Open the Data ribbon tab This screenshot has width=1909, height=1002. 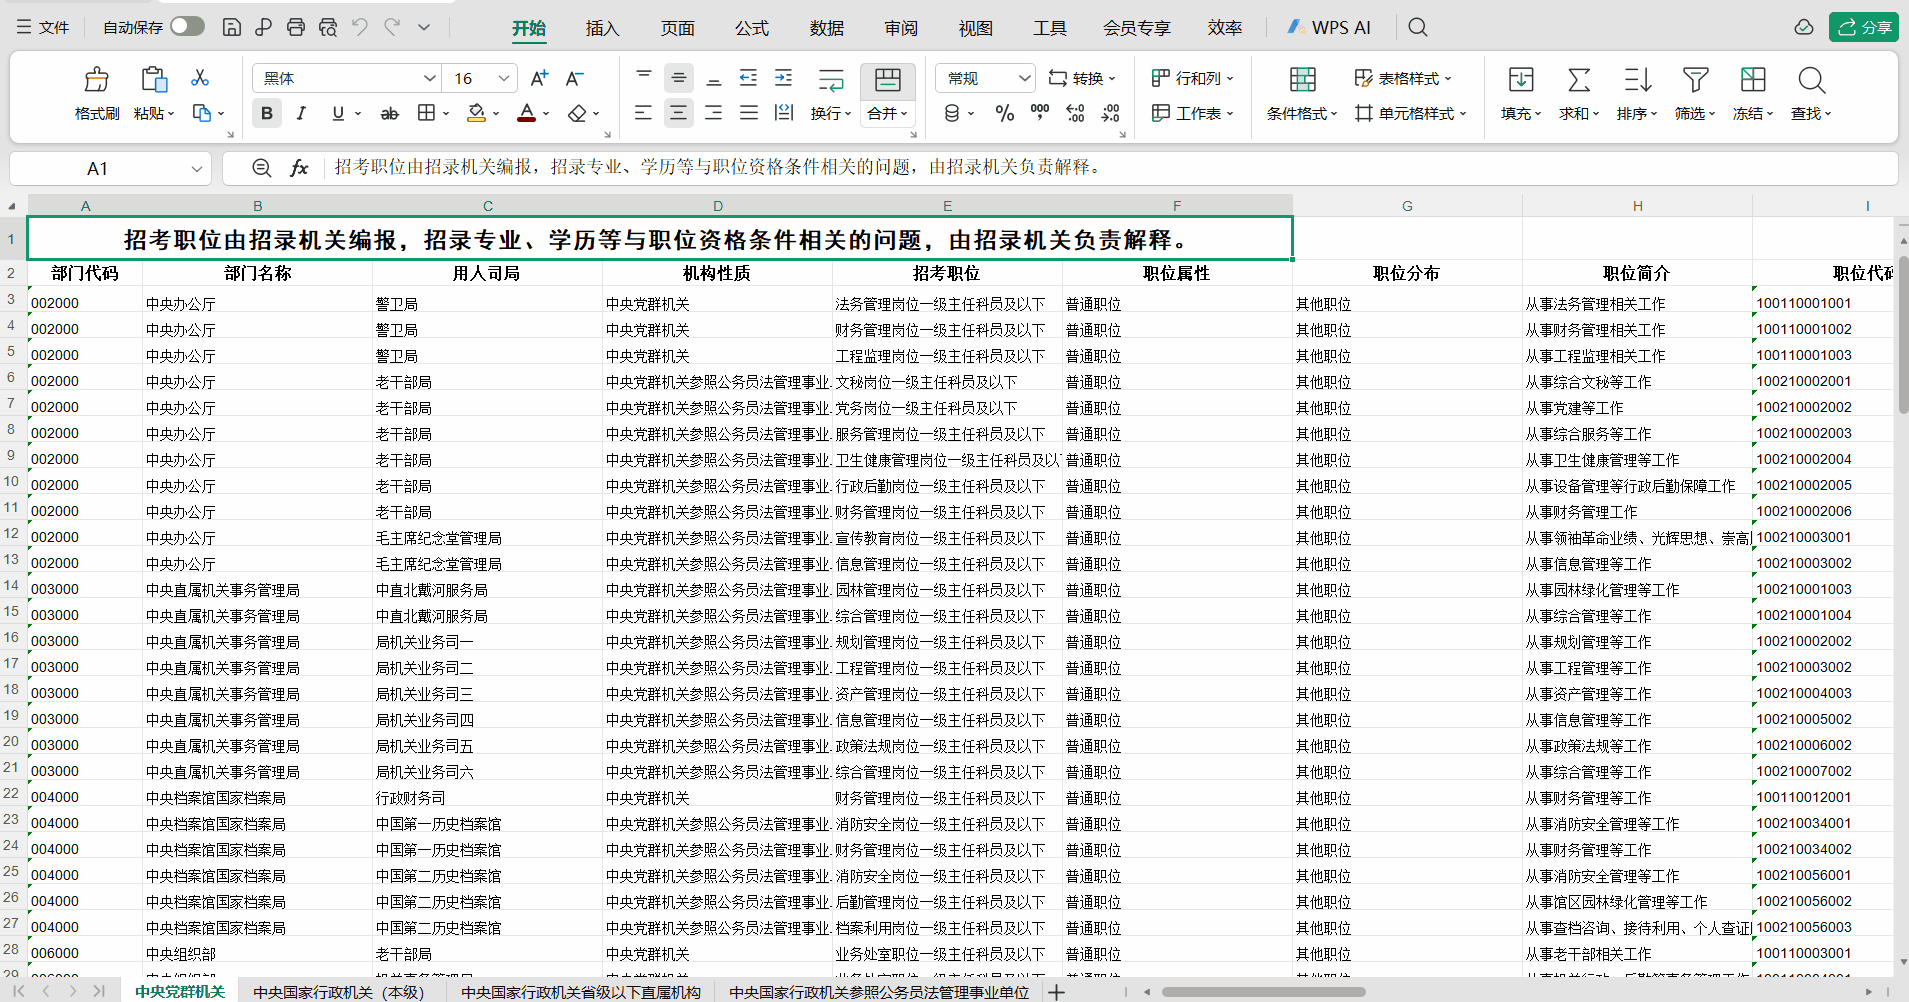(x=827, y=28)
